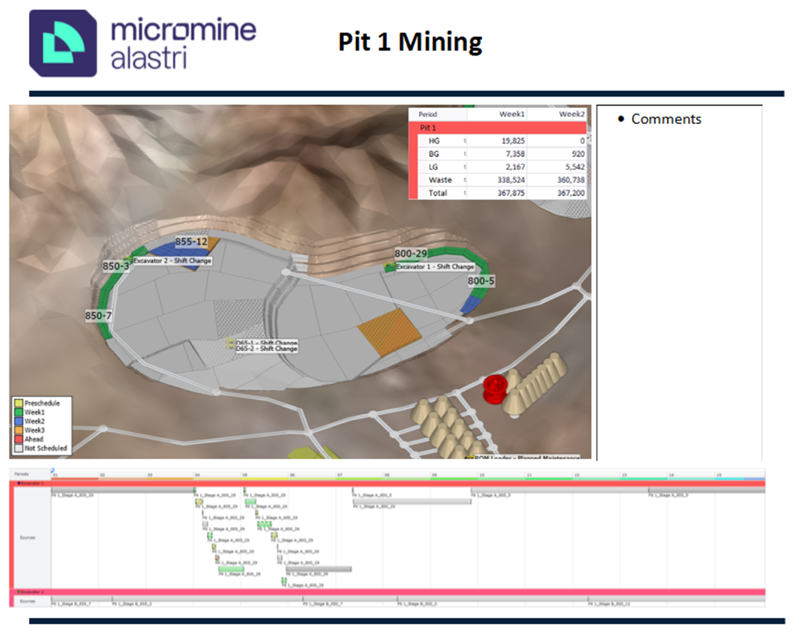Screen dimensions: 792x636
Task: Select the first Excavator 1 gray bar at period 01
Action: (123, 490)
